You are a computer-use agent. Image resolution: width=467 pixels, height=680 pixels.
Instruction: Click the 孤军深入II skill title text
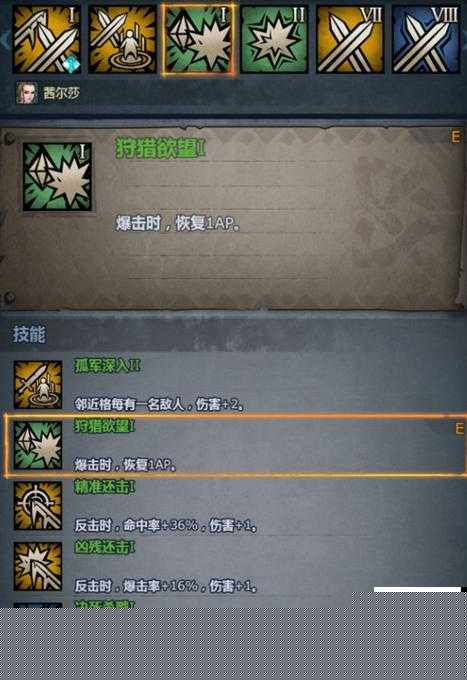(x=107, y=366)
